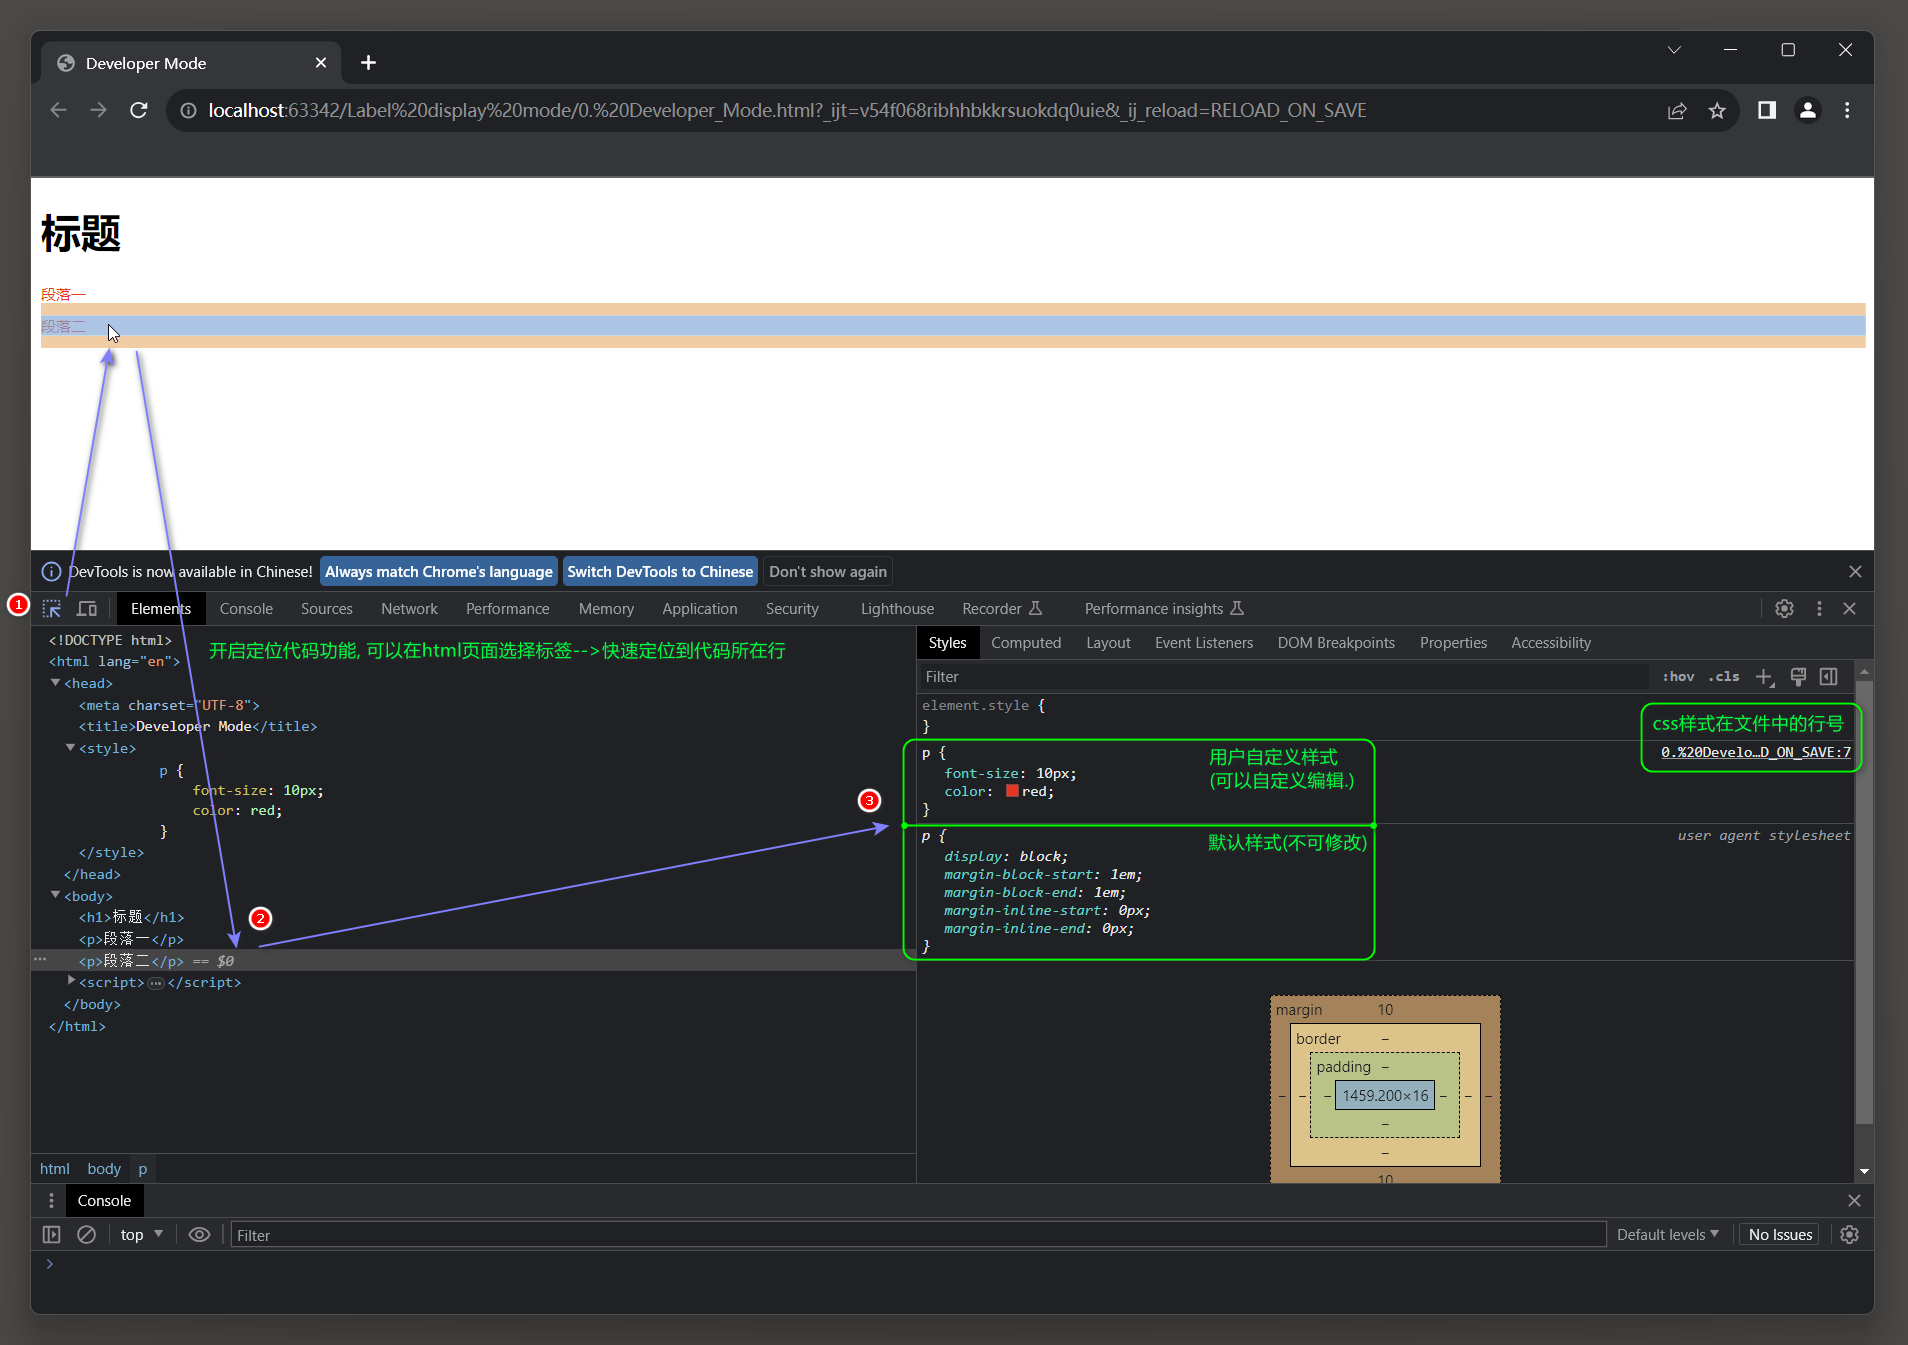Click the 1459.200×16 content box
The image size is (1908, 1345).
point(1385,1096)
